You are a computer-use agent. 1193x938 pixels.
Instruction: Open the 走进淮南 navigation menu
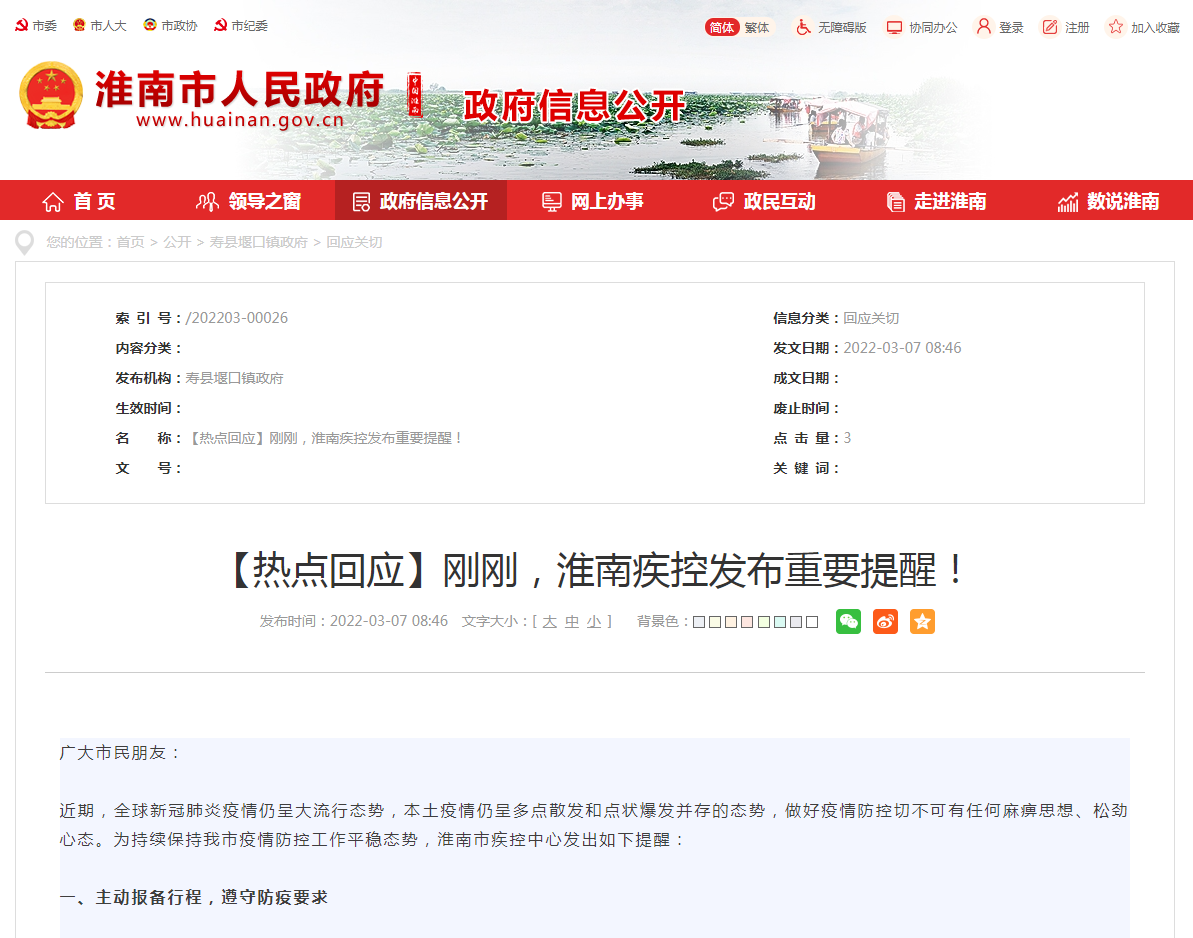coord(937,200)
